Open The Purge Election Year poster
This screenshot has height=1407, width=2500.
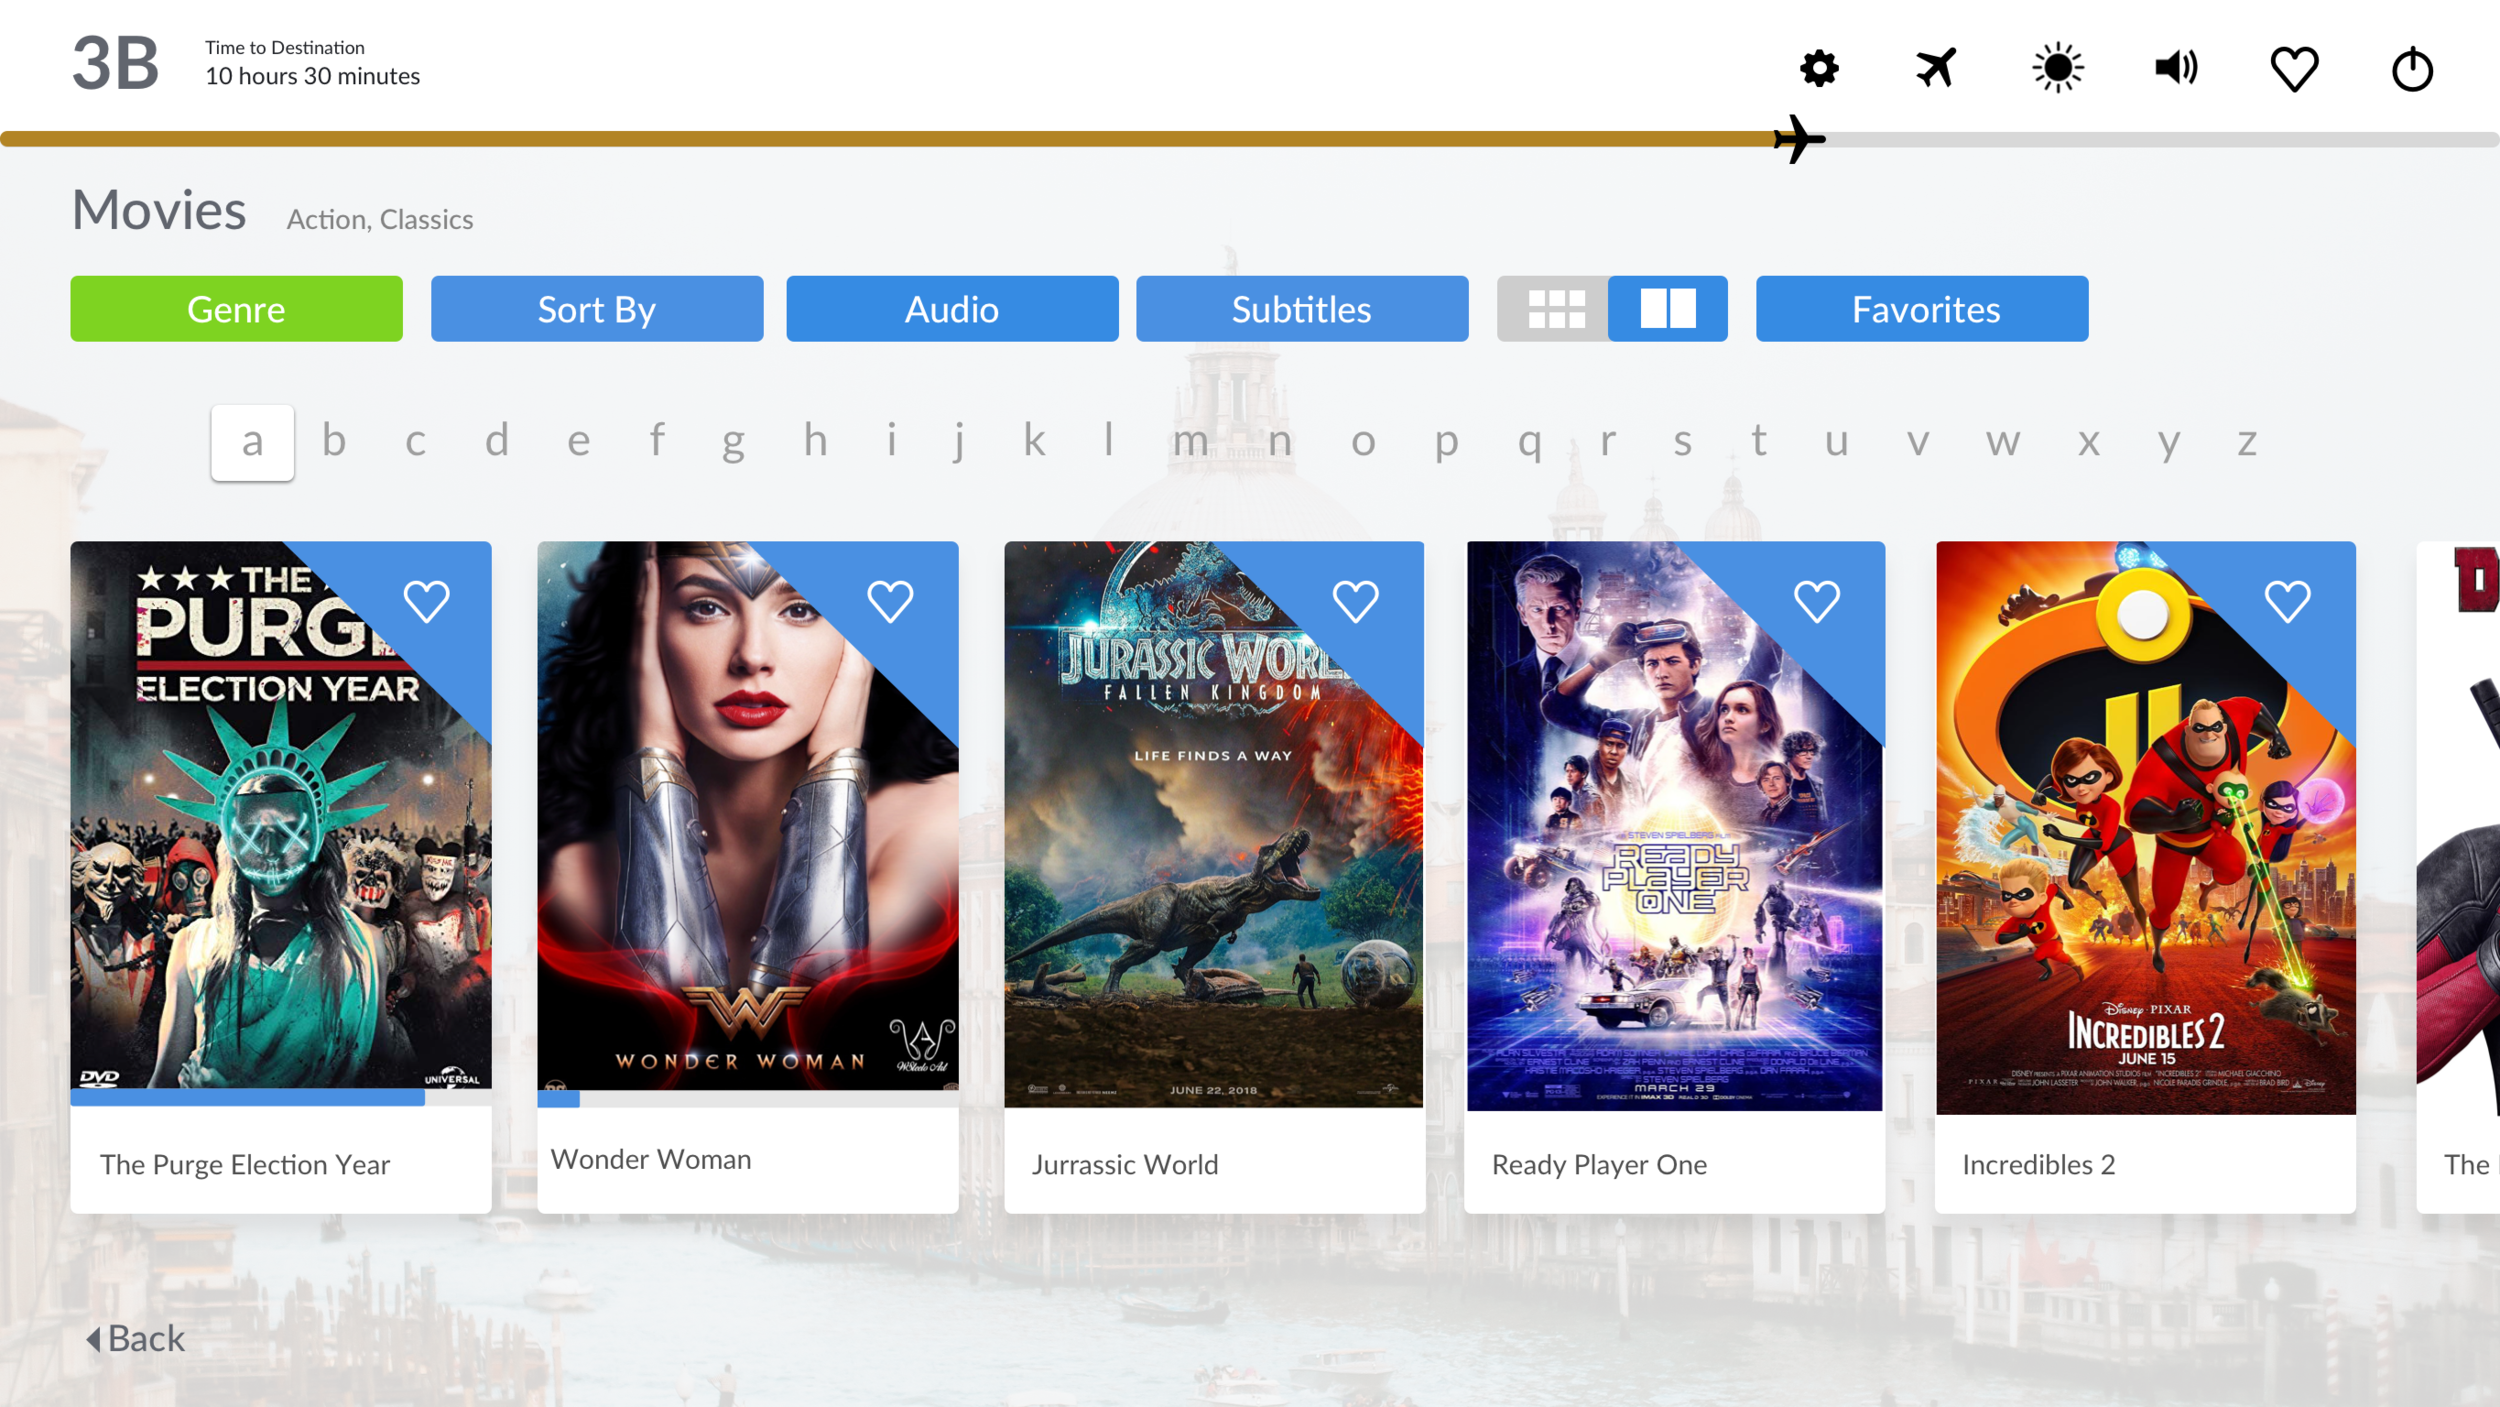click(x=281, y=815)
